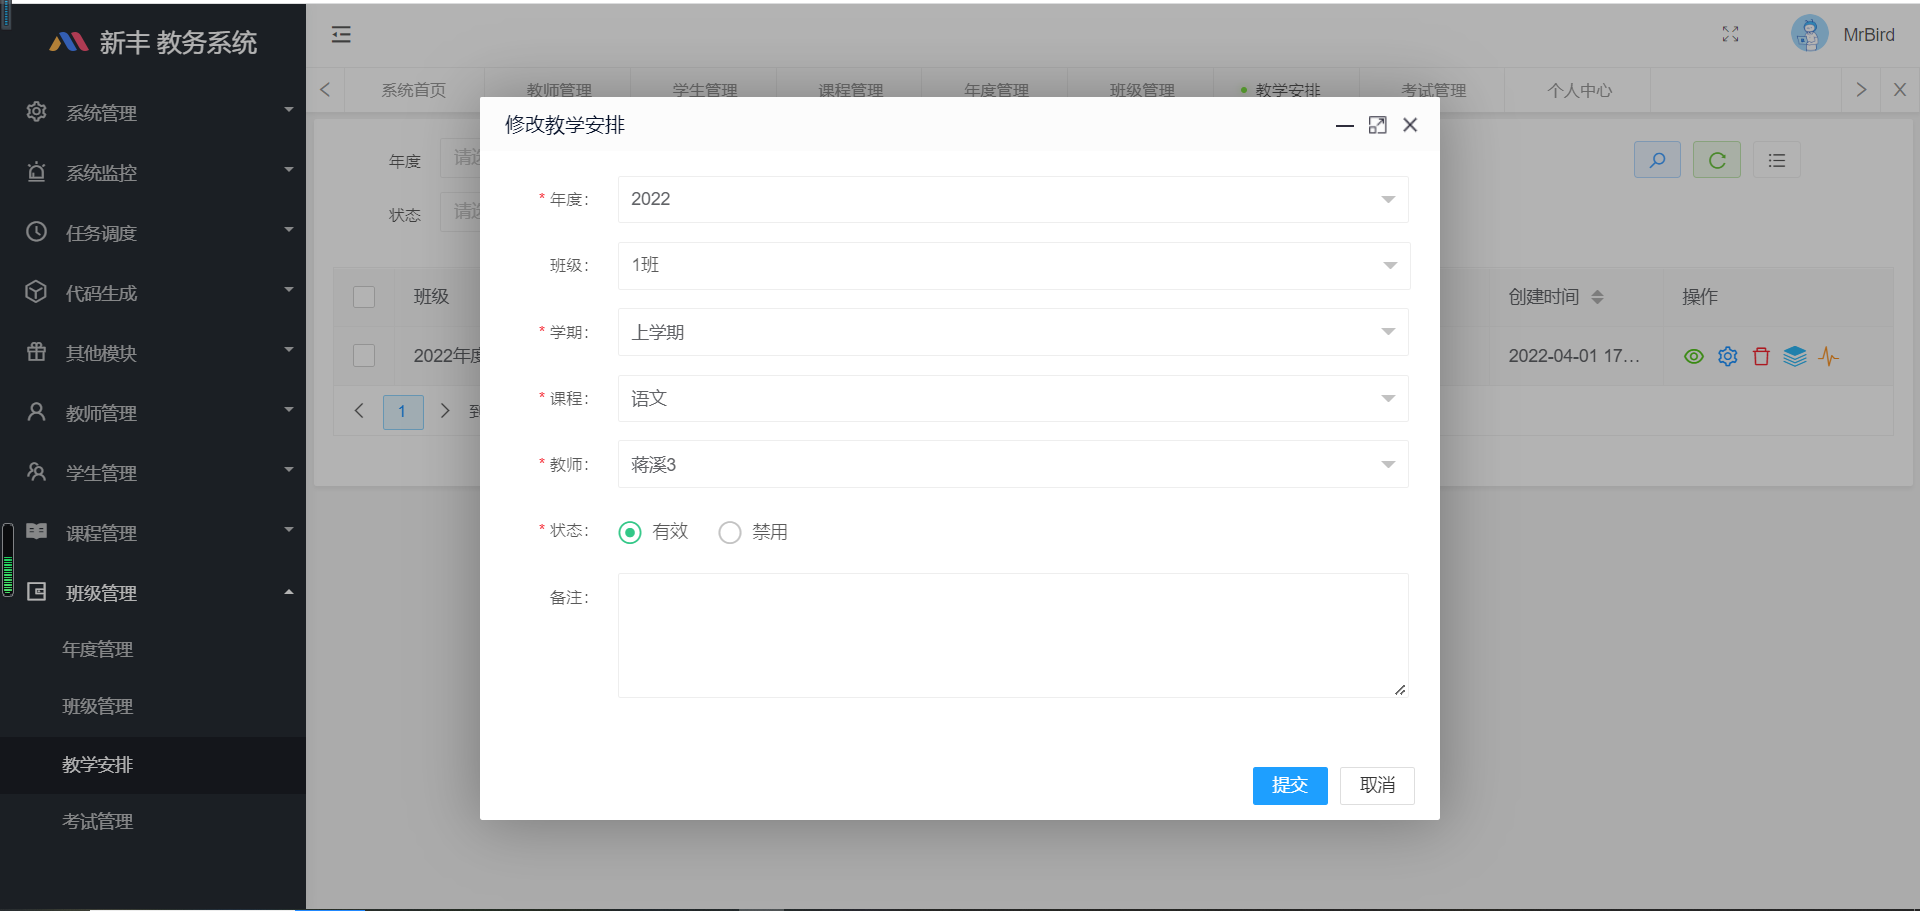
Task: Open the list columns menu button
Action: pyautogui.click(x=1777, y=160)
